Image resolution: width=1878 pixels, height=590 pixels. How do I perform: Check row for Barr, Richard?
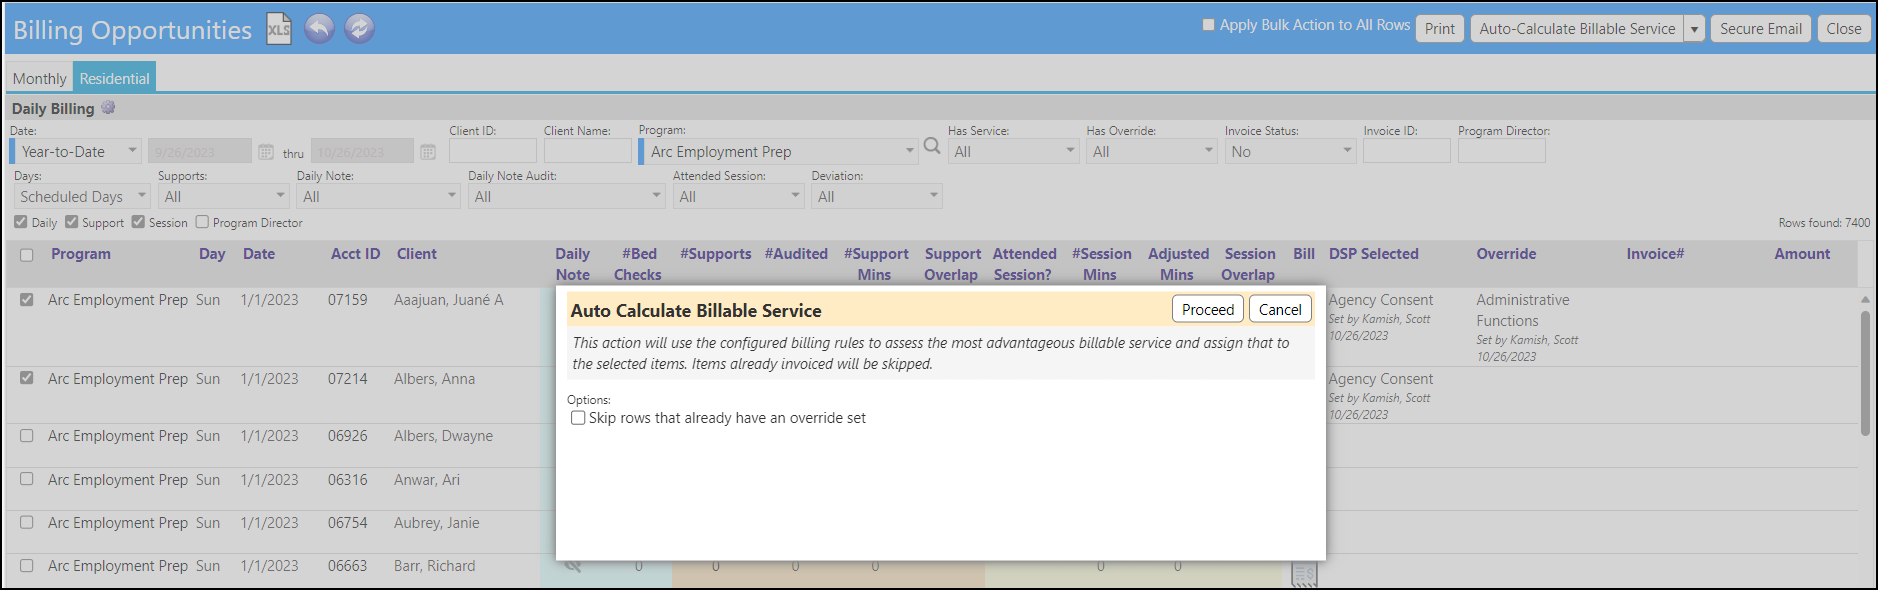click(x=27, y=565)
